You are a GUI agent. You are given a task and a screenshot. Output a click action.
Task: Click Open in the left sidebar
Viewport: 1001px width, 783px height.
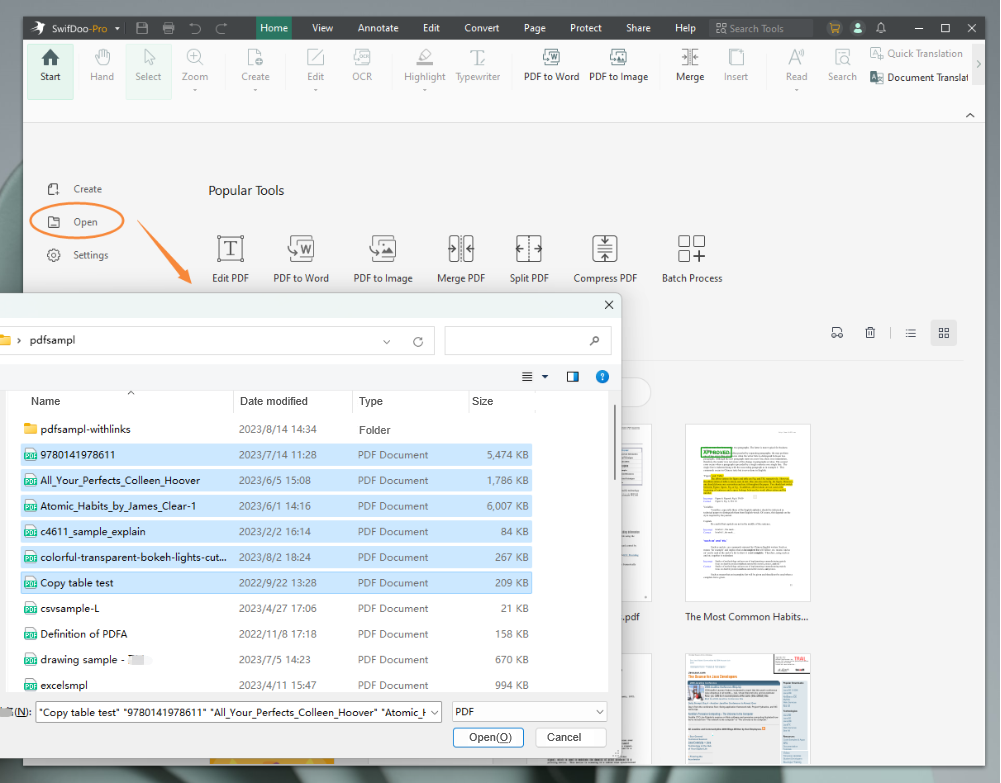coord(73,221)
